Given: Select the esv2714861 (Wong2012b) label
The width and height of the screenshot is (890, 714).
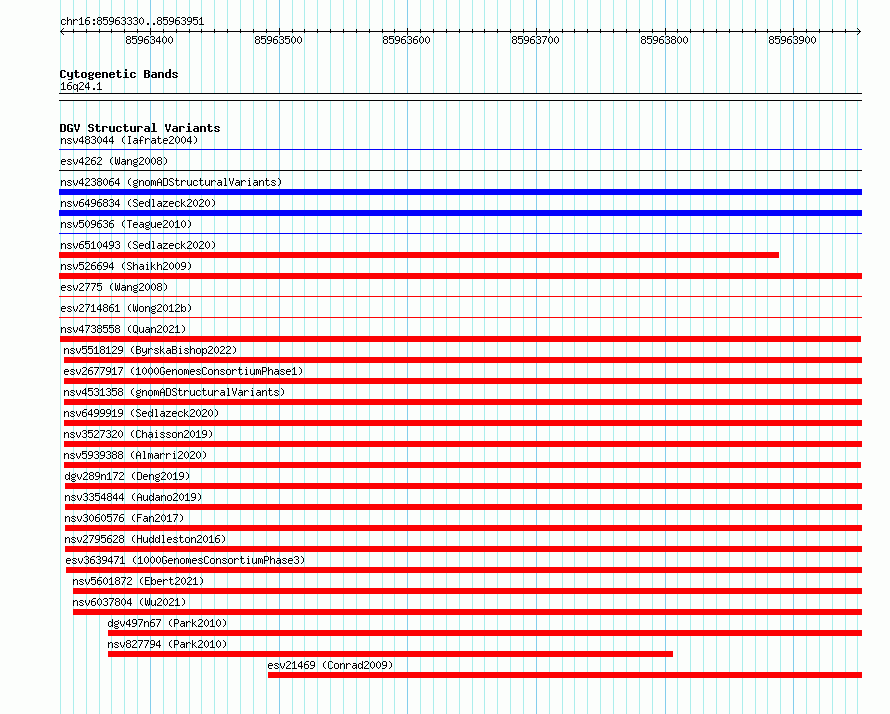Looking at the screenshot, I should (x=126, y=308).
